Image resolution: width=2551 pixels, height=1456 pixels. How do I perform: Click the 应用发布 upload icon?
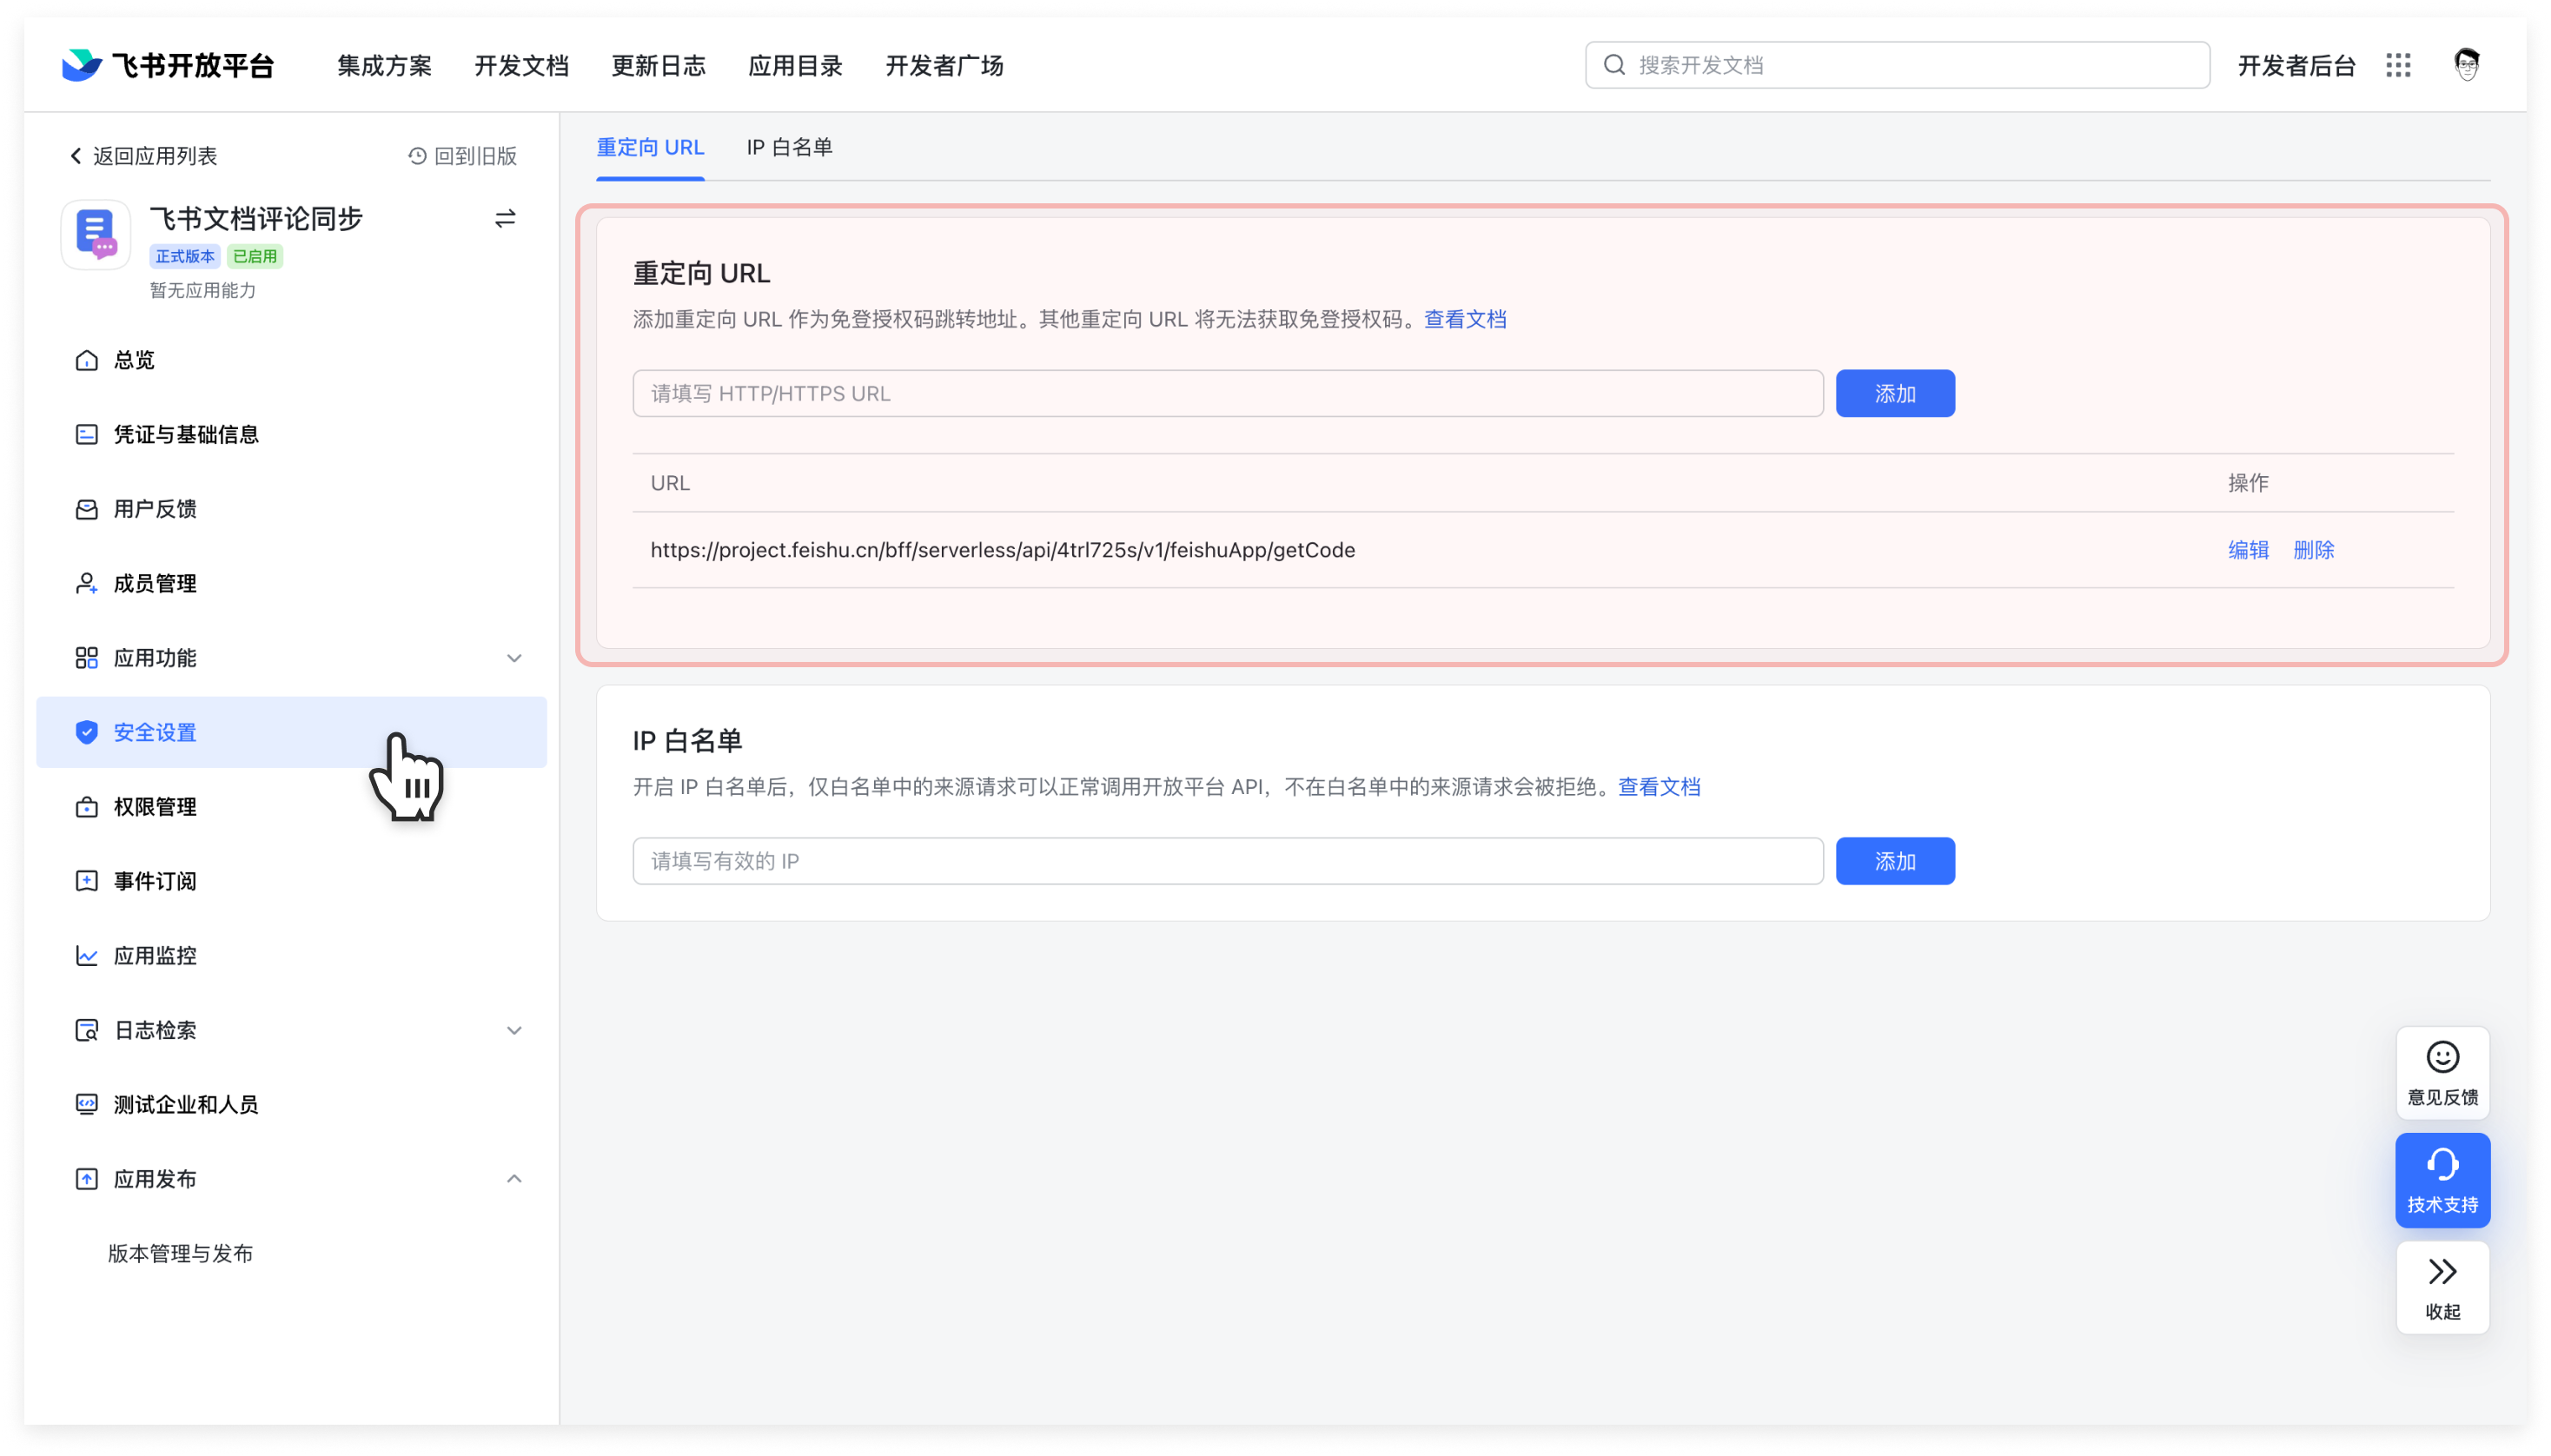tap(87, 1179)
